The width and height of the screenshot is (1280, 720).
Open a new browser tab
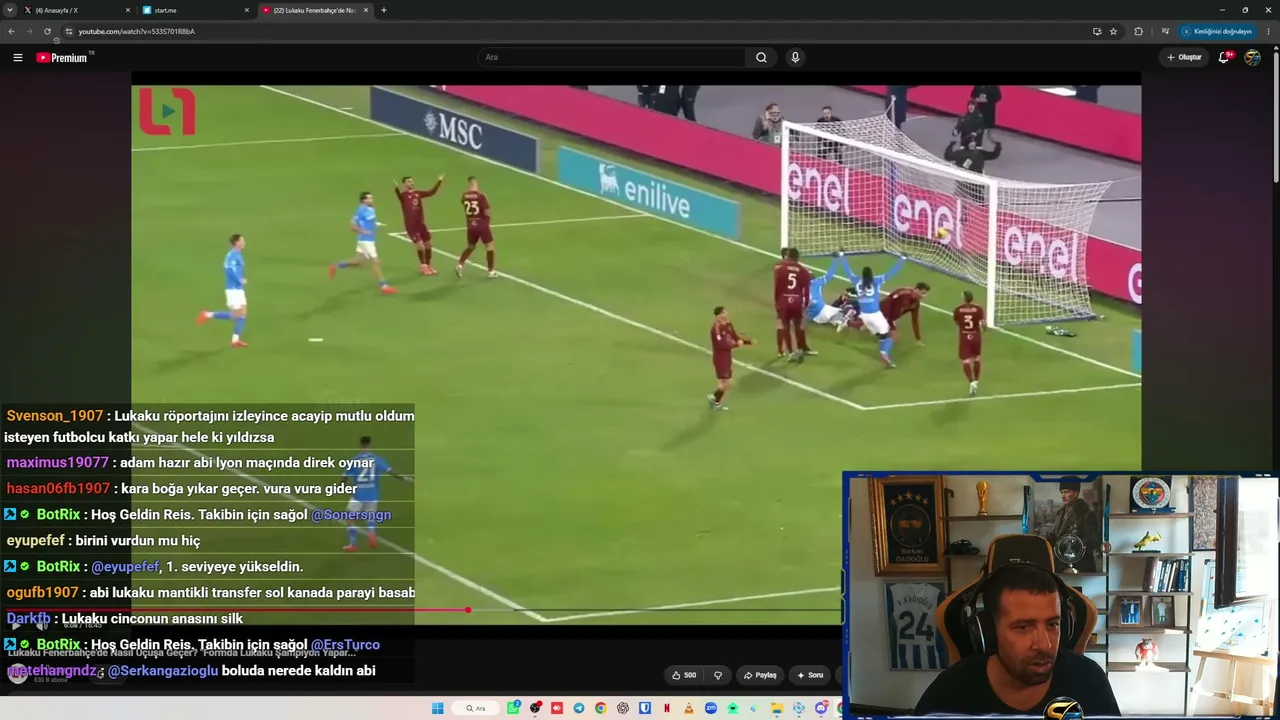(x=384, y=10)
